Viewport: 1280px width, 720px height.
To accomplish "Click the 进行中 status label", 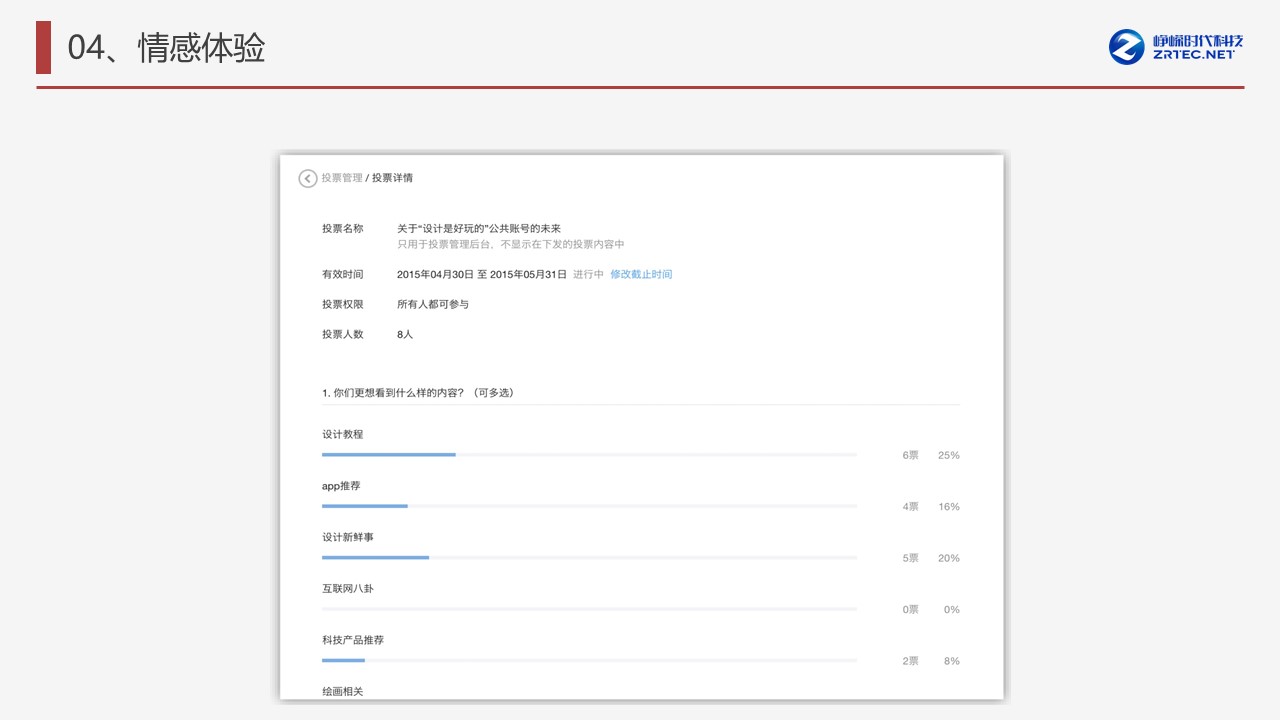I will coord(588,274).
